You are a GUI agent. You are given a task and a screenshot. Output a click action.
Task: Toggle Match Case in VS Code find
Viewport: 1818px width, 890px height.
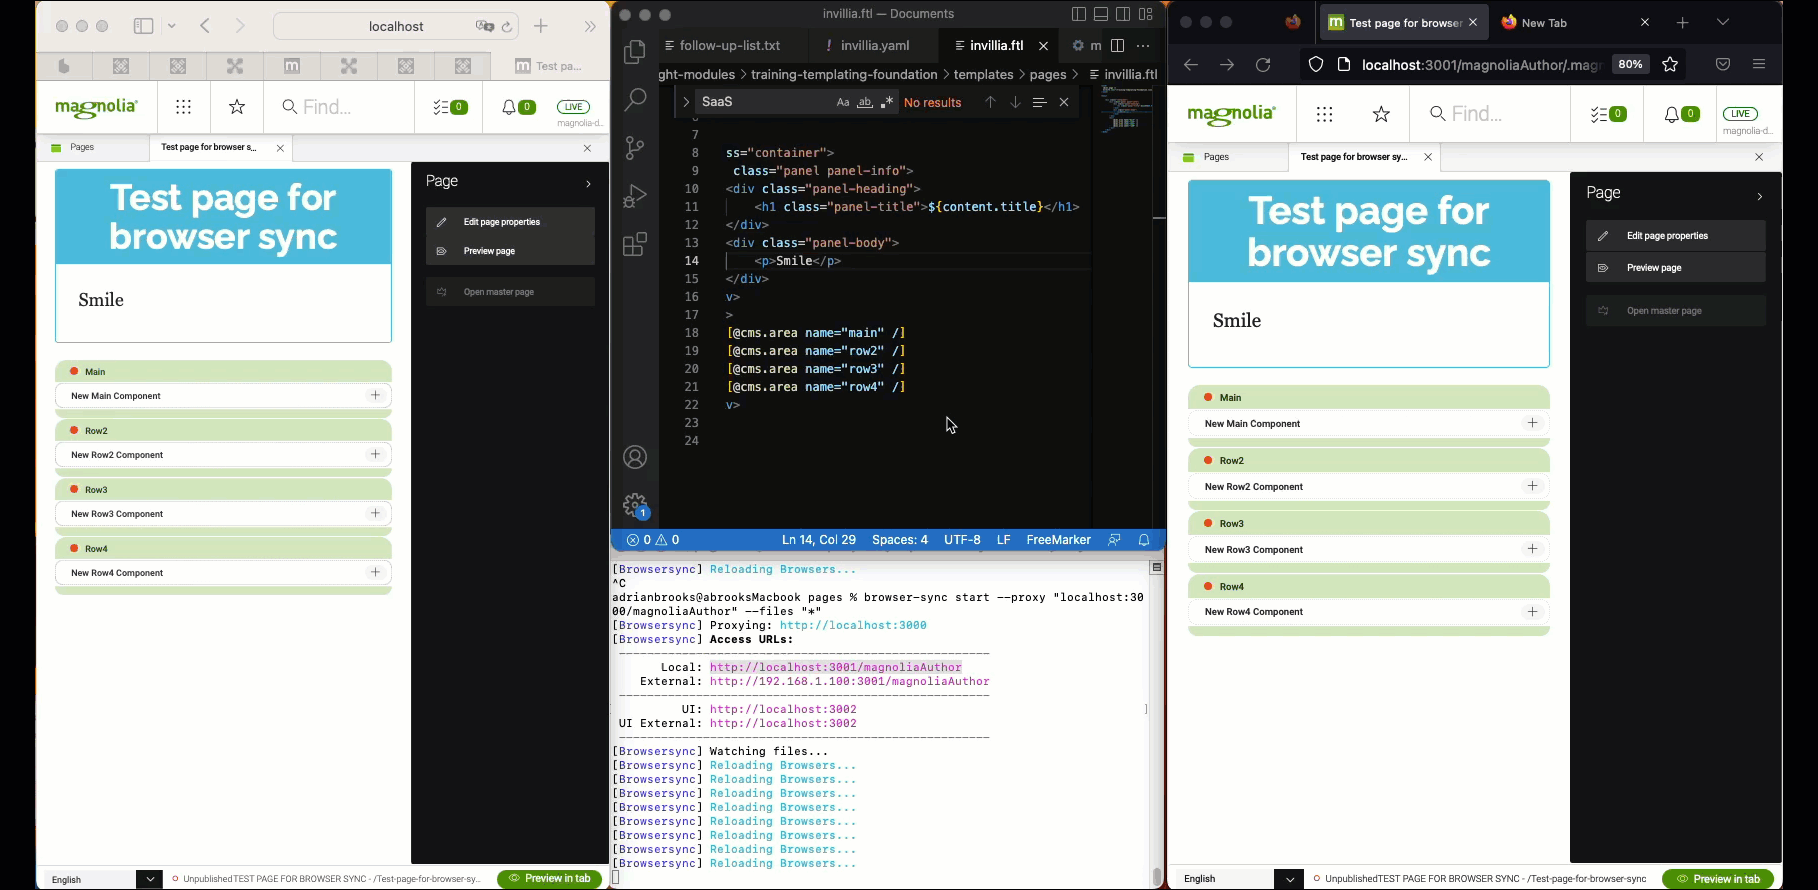843,102
